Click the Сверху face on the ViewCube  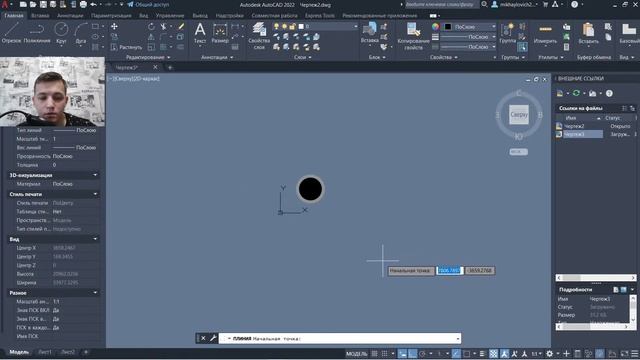[x=519, y=115]
